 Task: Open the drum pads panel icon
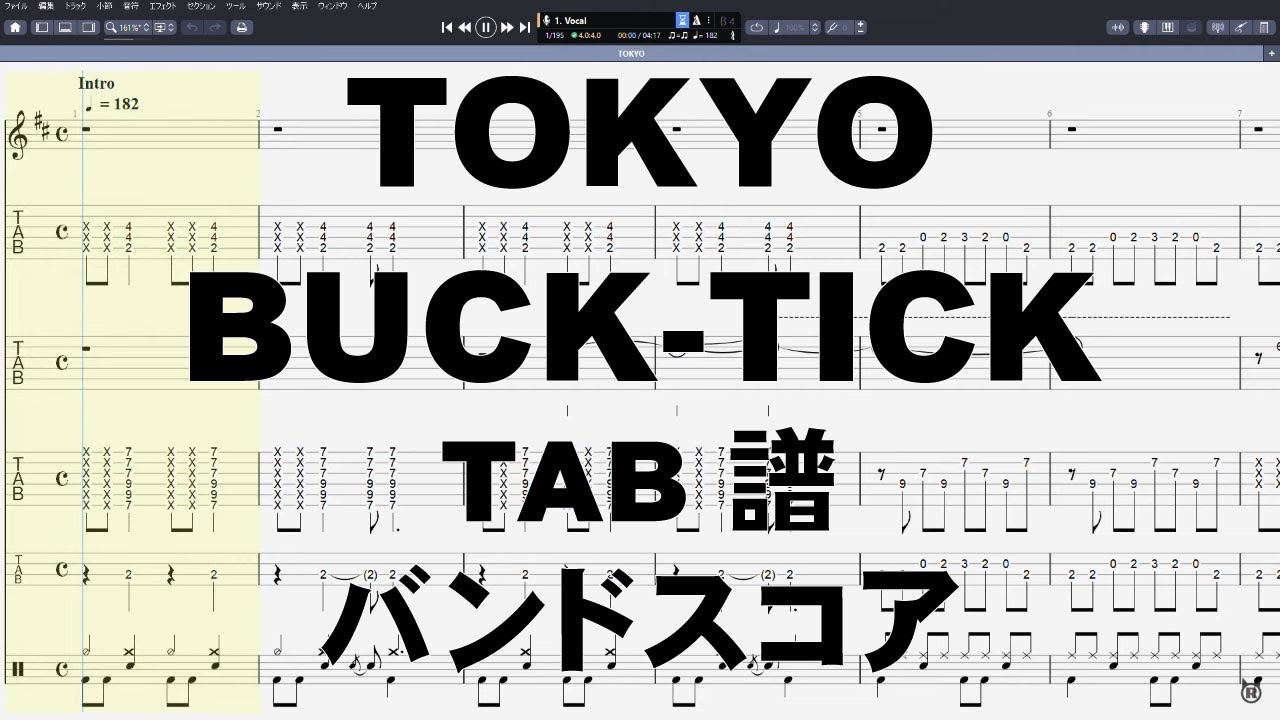(1190, 27)
